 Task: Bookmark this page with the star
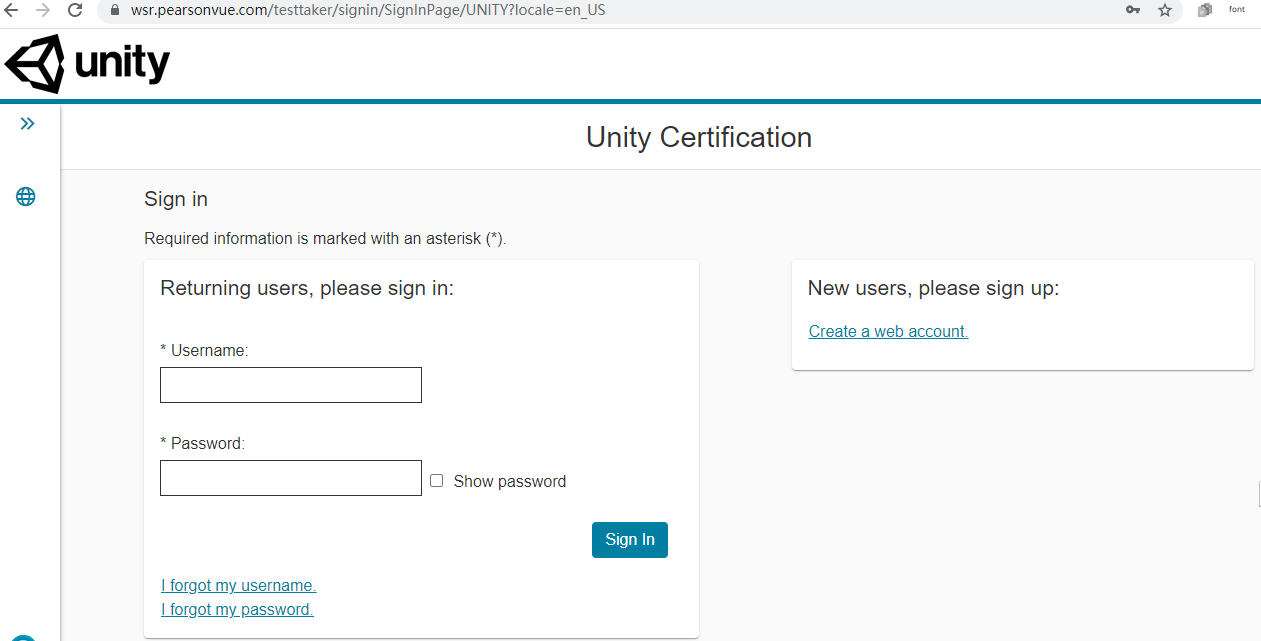click(1165, 10)
